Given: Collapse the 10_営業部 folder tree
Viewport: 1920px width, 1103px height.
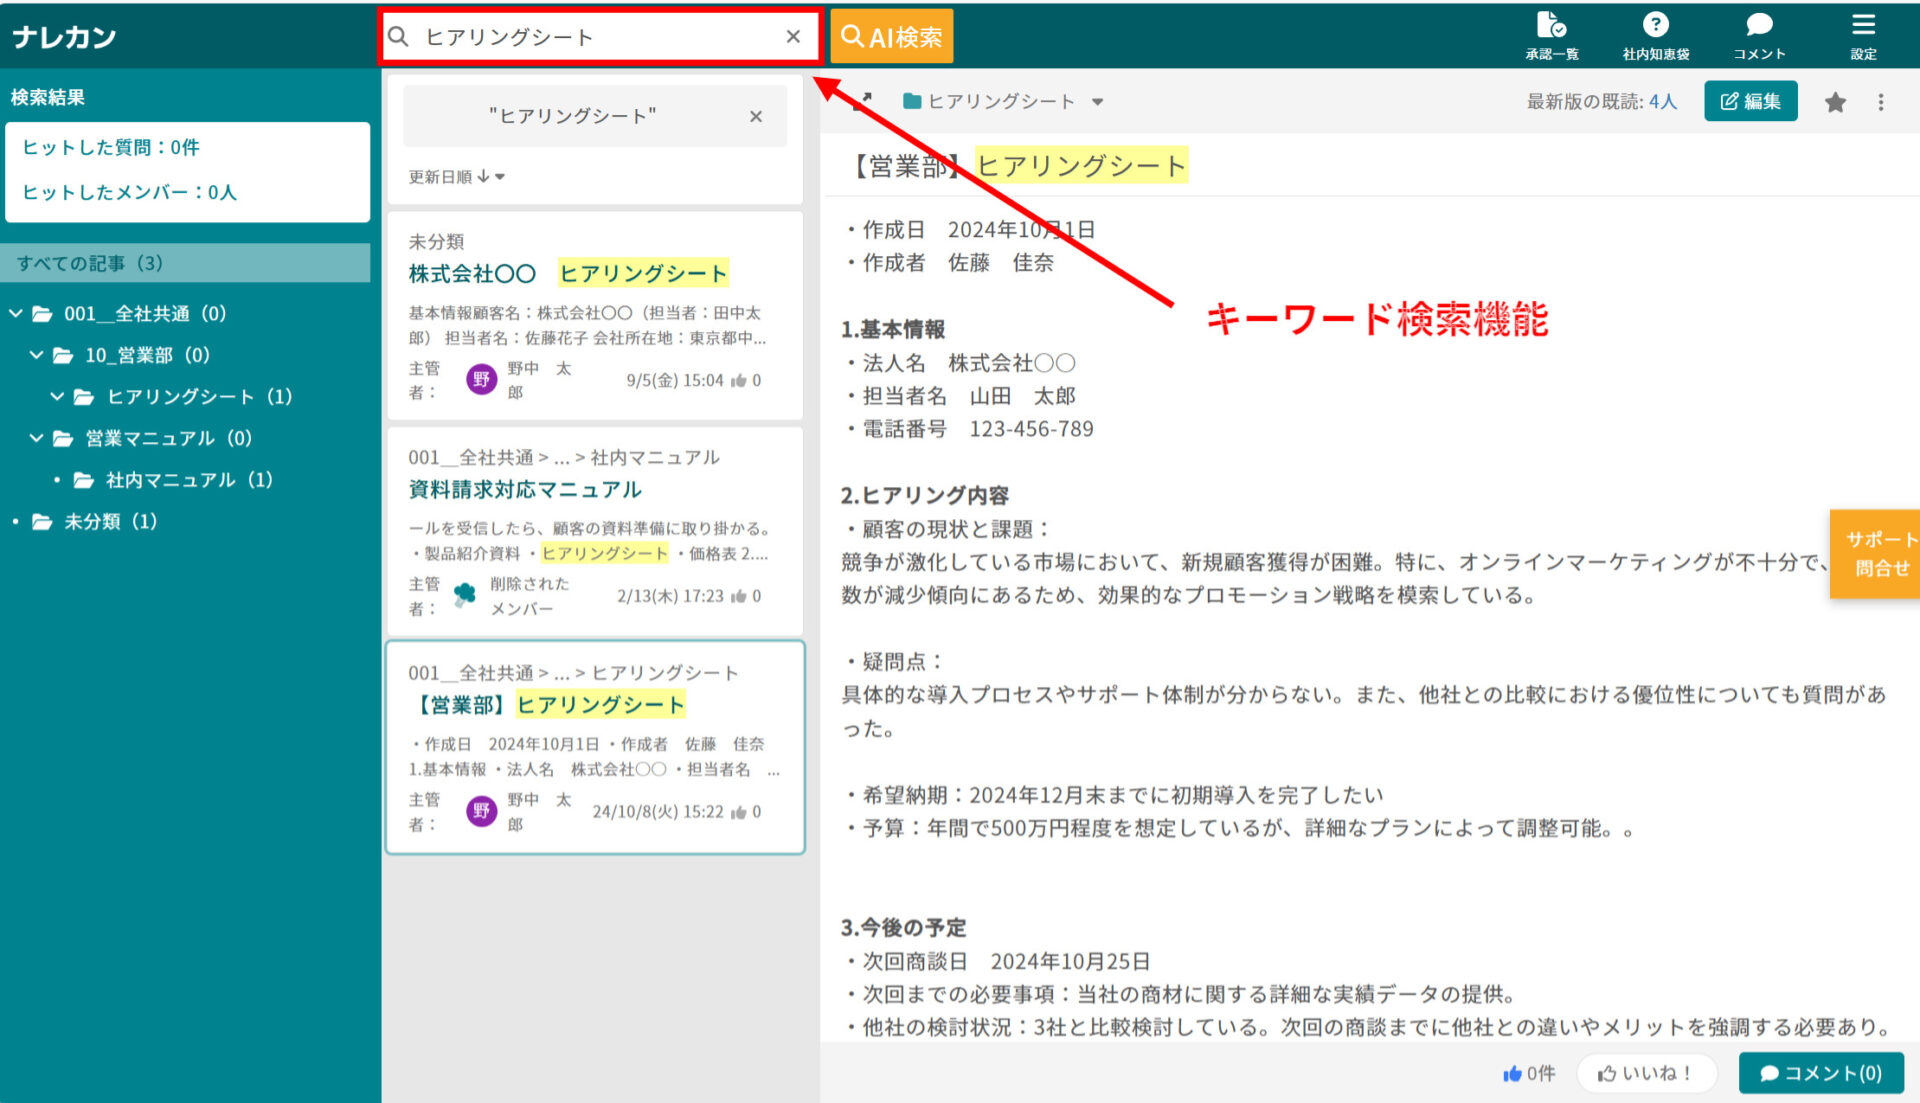Looking at the screenshot, I should pyautogui.click(x=36, y=355).
